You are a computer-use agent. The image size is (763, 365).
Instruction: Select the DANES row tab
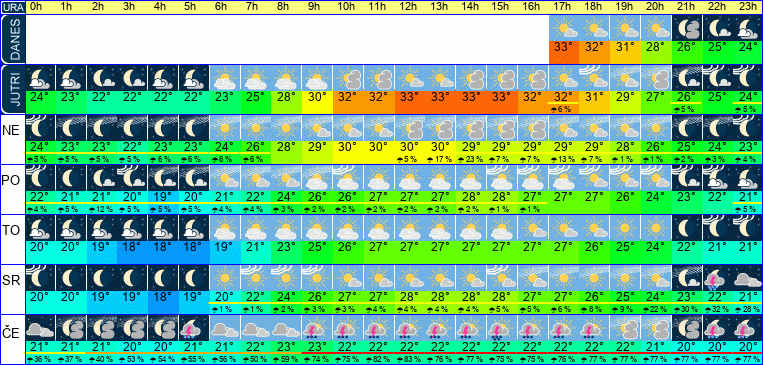pyautogui.click(x=12, y=39)
